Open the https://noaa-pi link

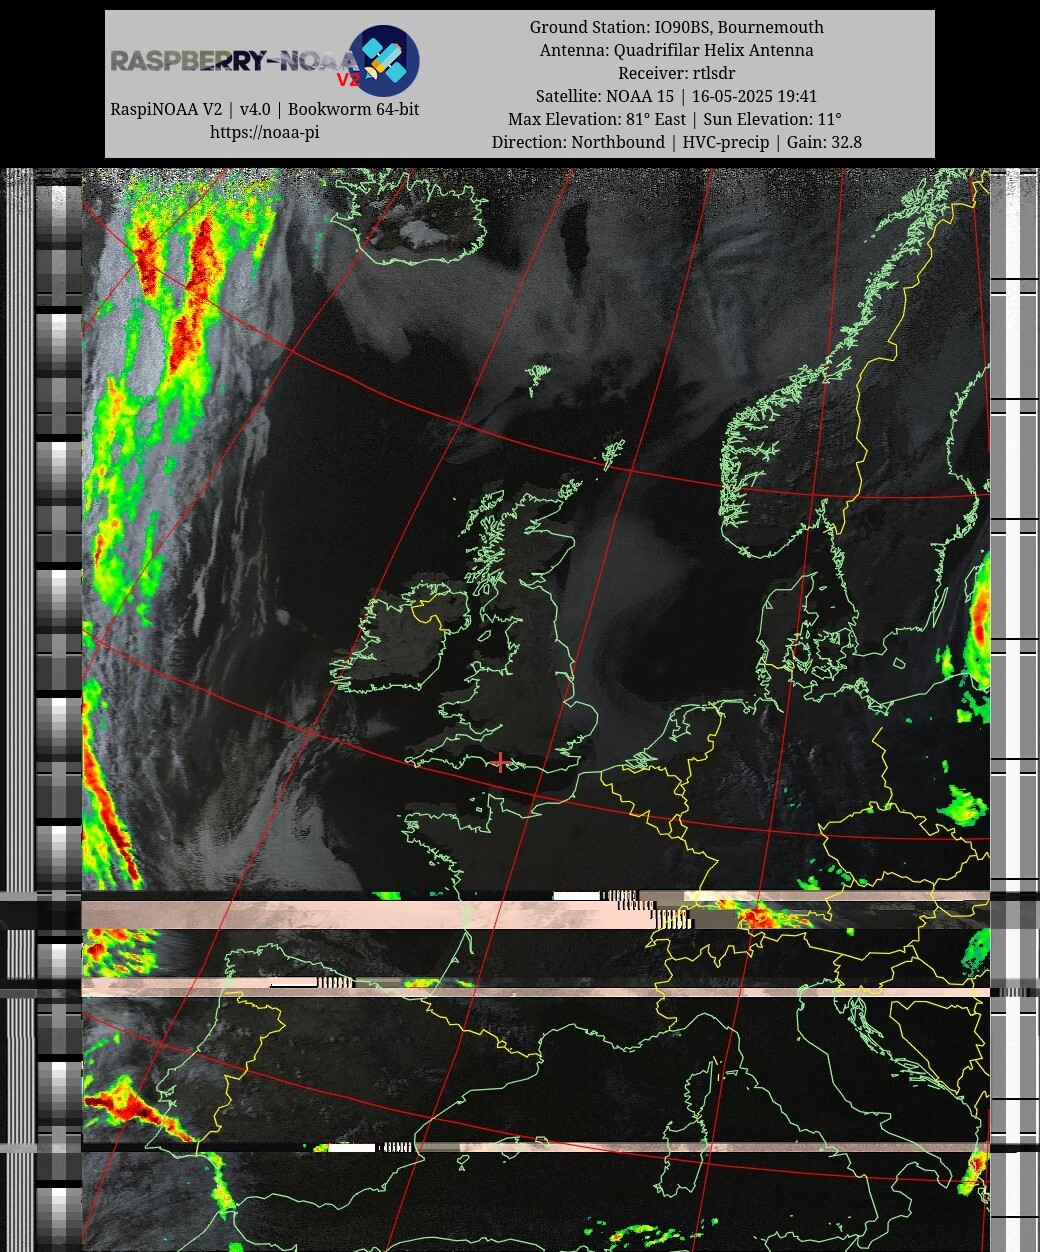(265, 132)
